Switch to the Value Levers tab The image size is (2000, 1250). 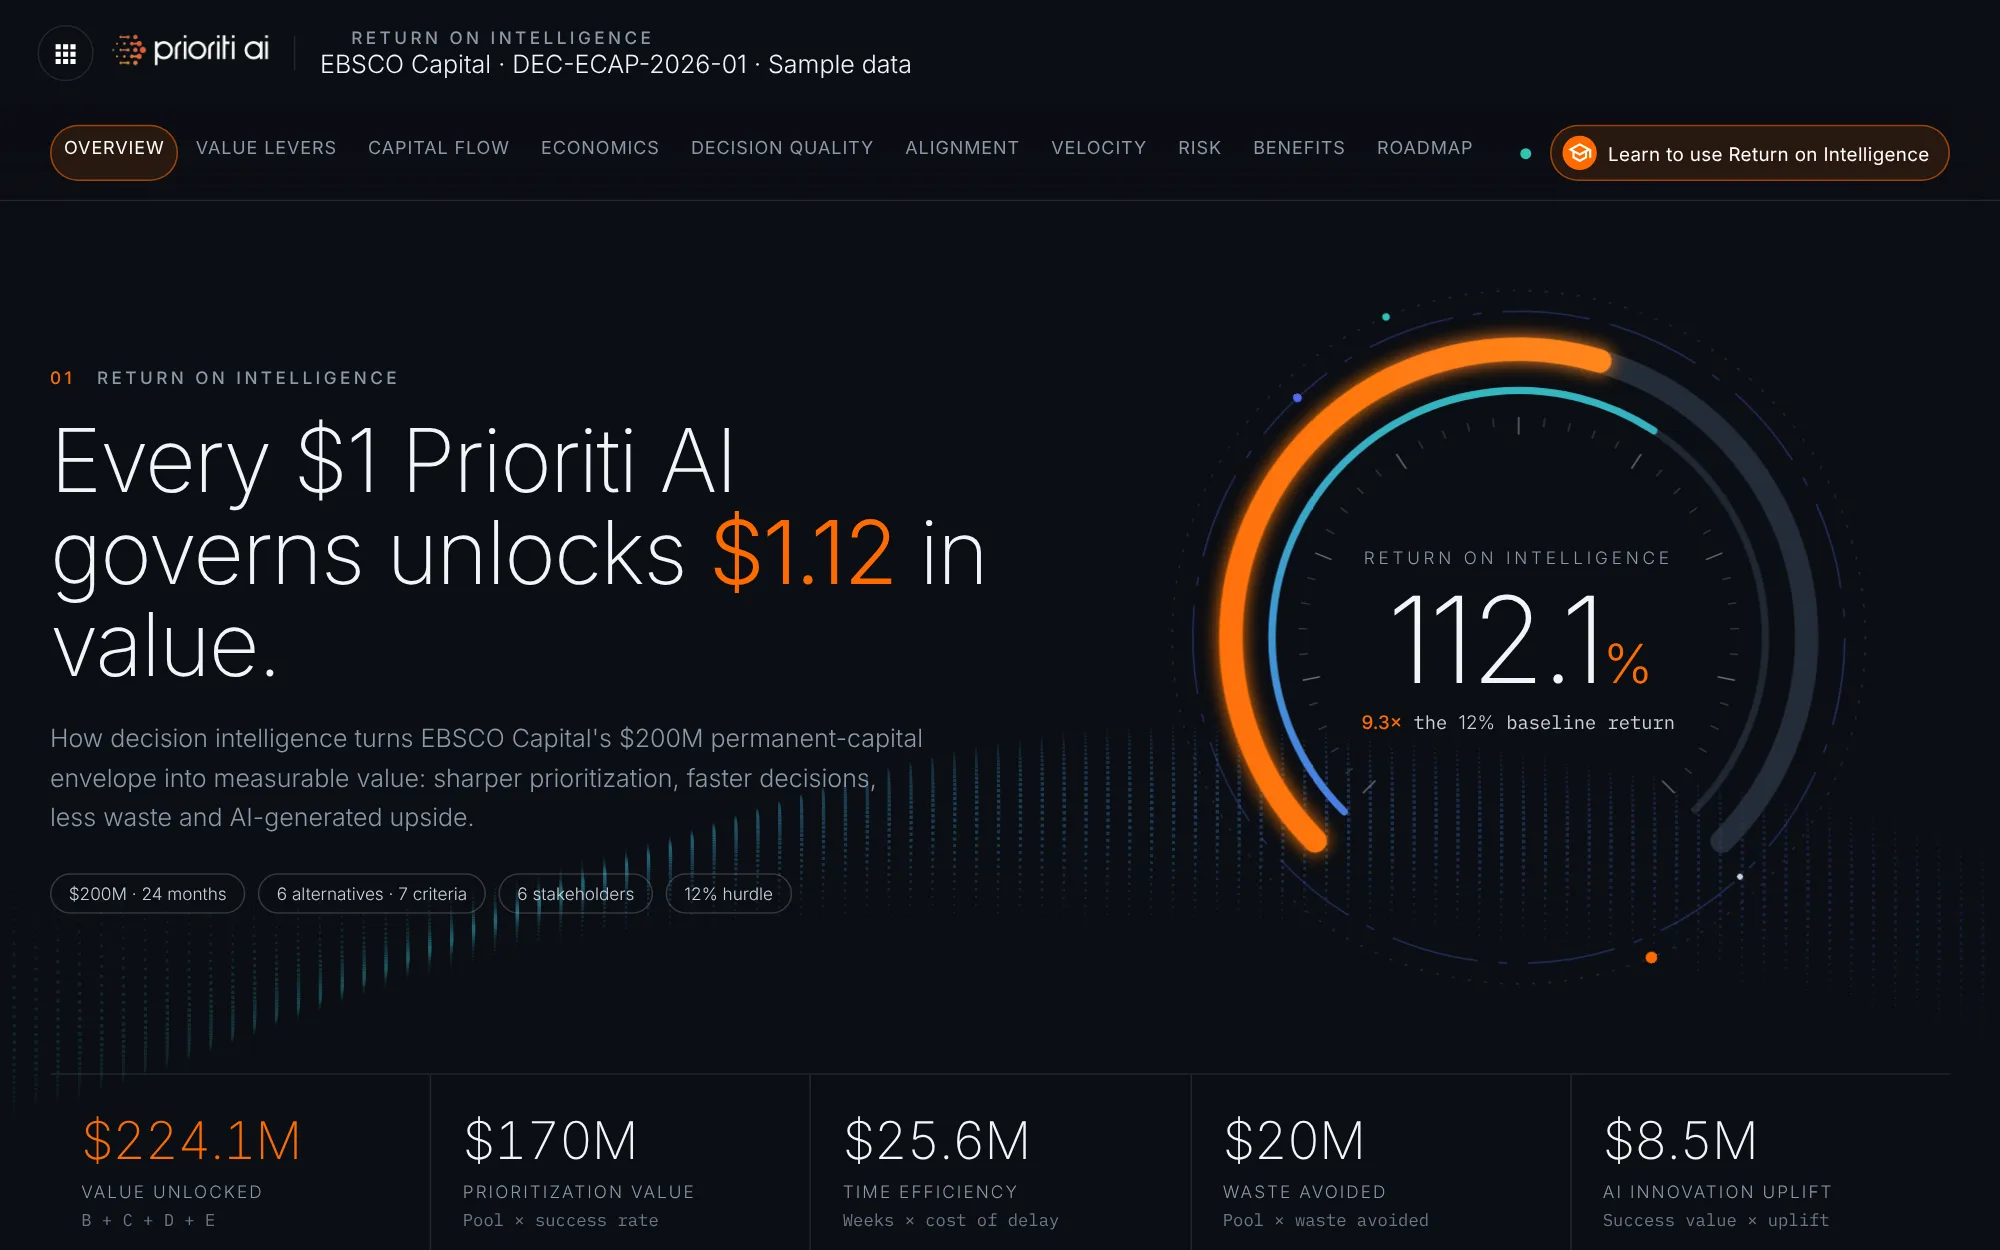pos(266,148)
